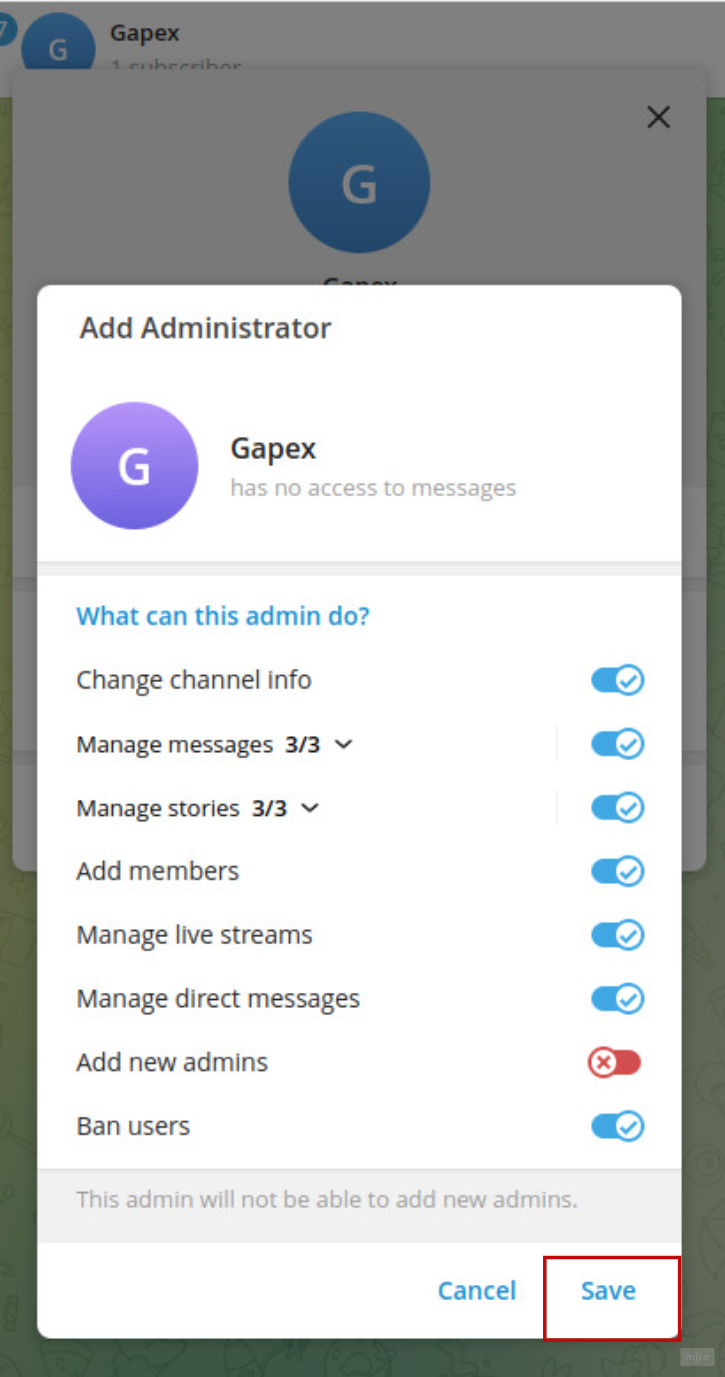Close the channel info panel with X
The height and width of the screenshot is (1377, 725).
658,117
